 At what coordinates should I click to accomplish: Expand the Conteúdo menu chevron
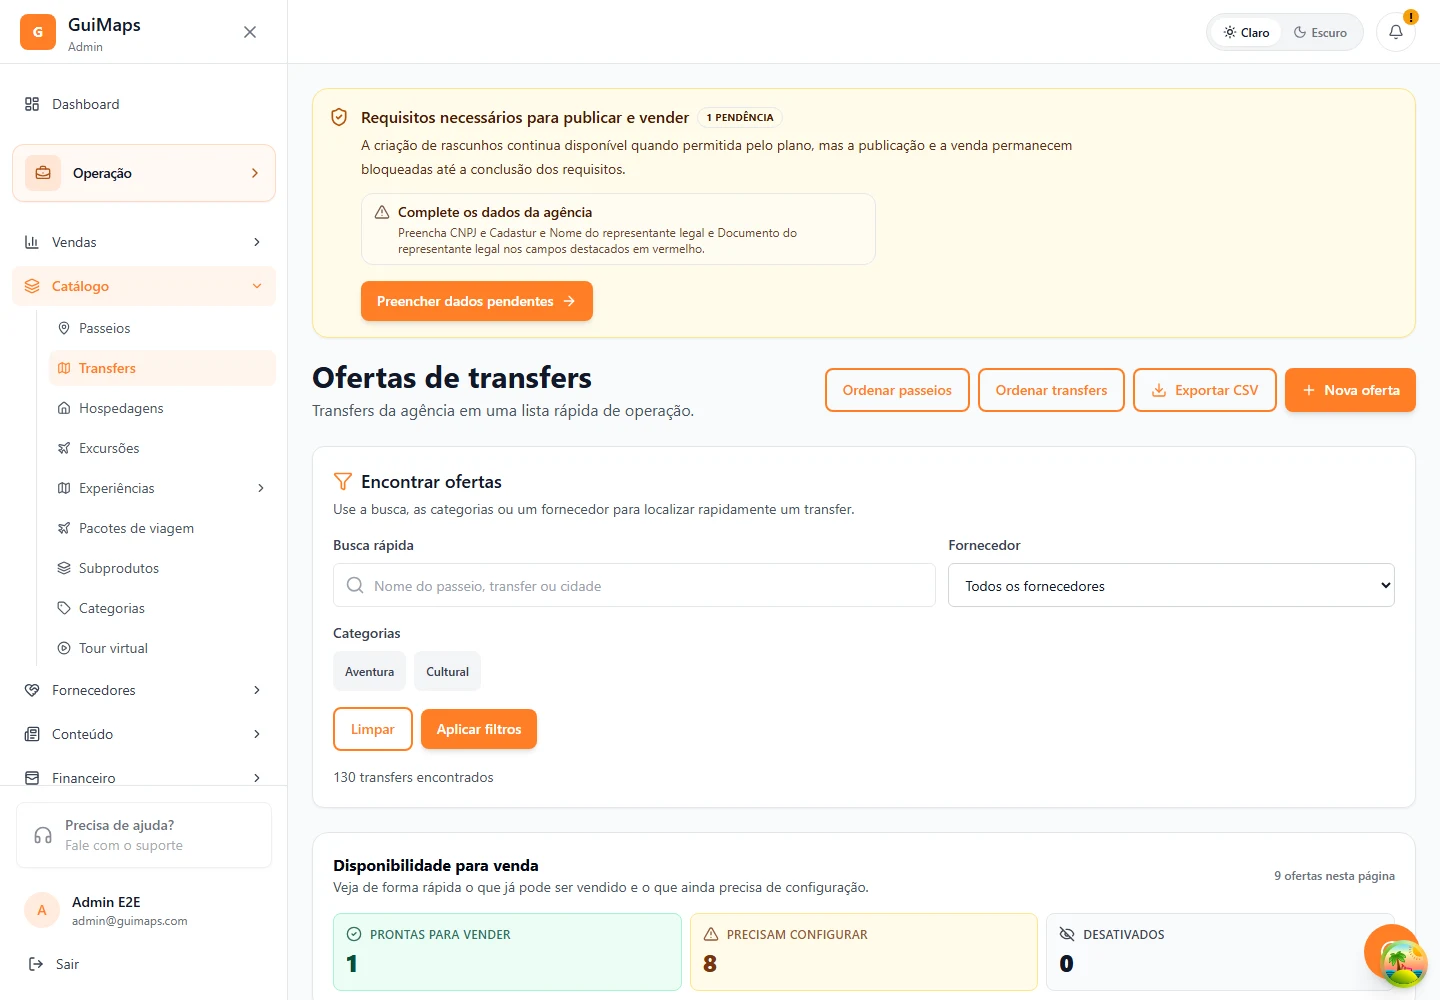point(257,734)
